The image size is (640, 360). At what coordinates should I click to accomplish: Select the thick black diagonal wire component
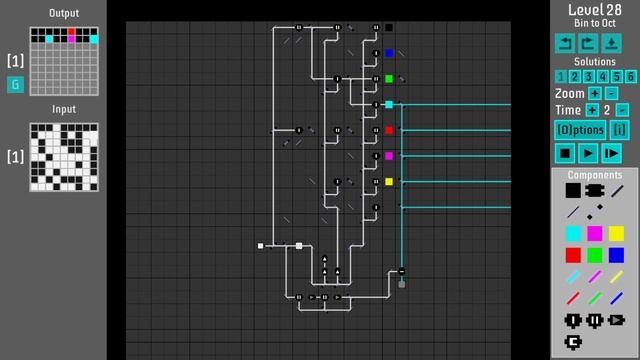point(617,191)
